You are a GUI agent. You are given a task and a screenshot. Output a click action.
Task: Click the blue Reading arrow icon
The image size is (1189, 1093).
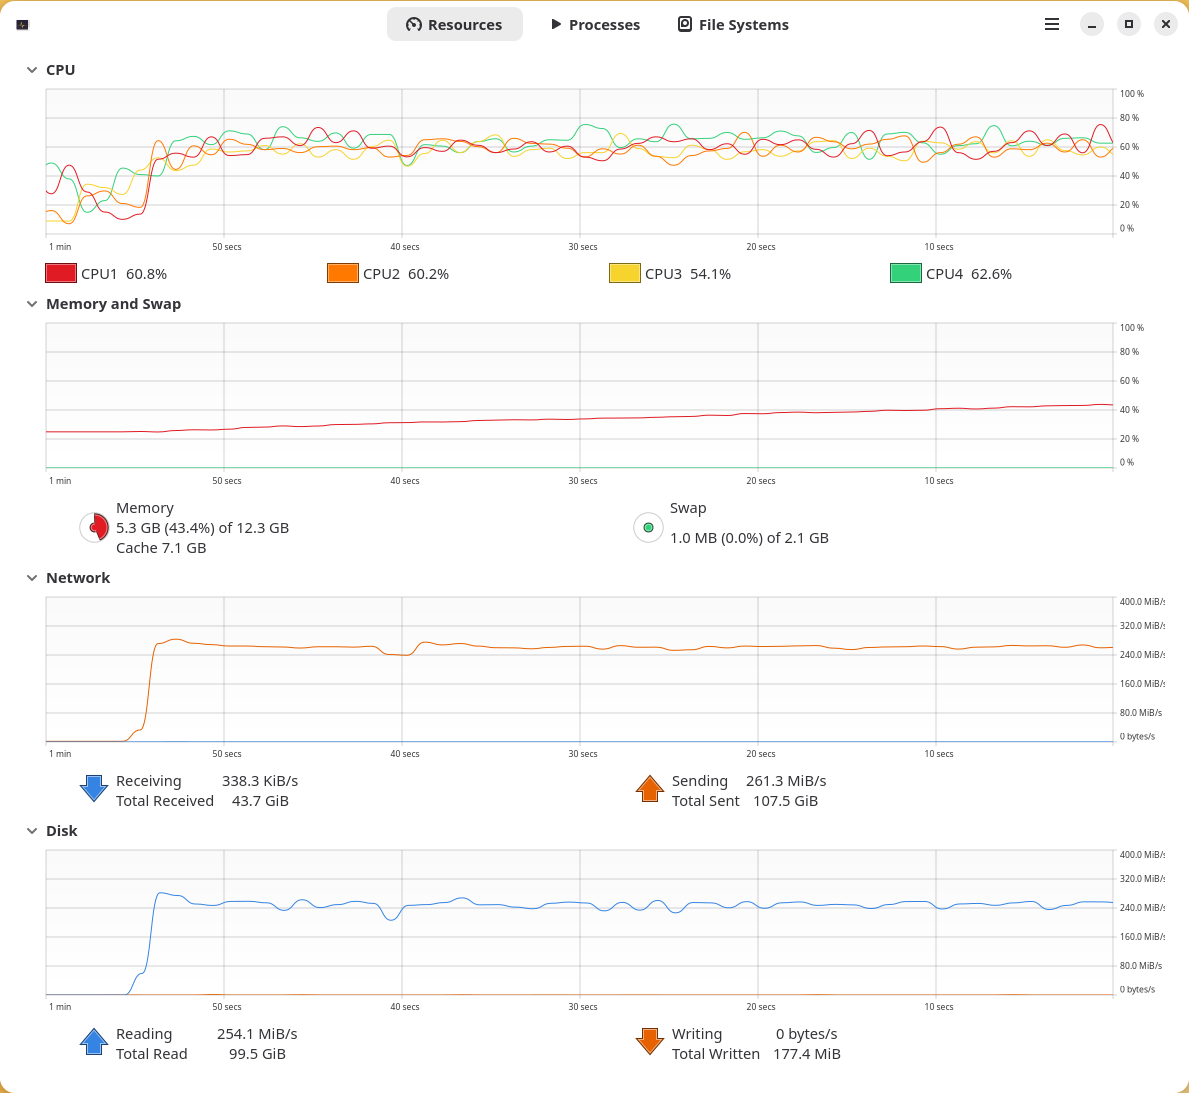pos(93,1041)
